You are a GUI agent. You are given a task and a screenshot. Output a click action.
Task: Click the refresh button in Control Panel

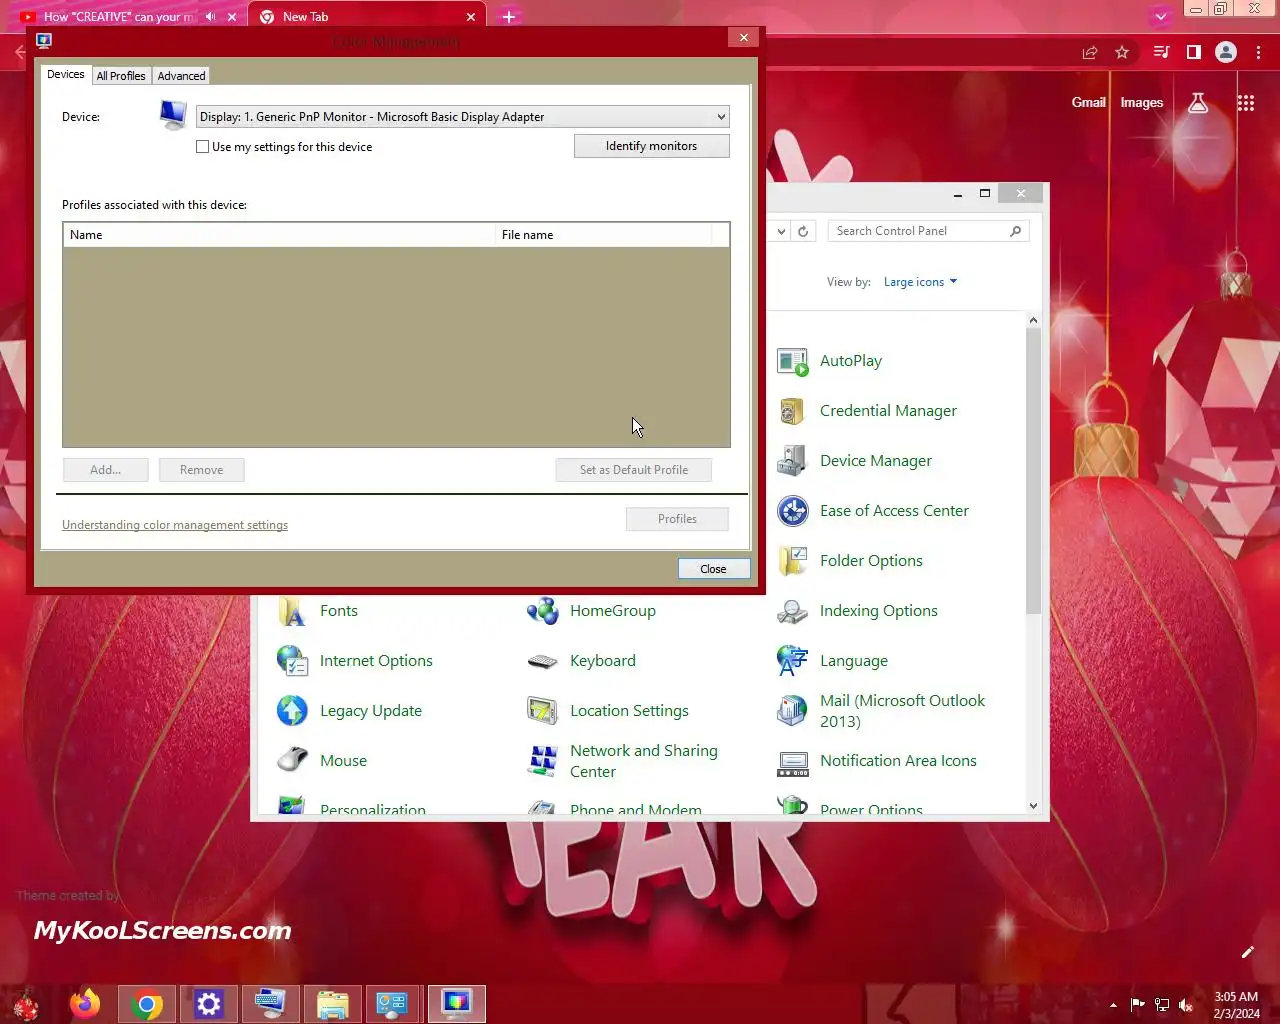pos(803,231)
